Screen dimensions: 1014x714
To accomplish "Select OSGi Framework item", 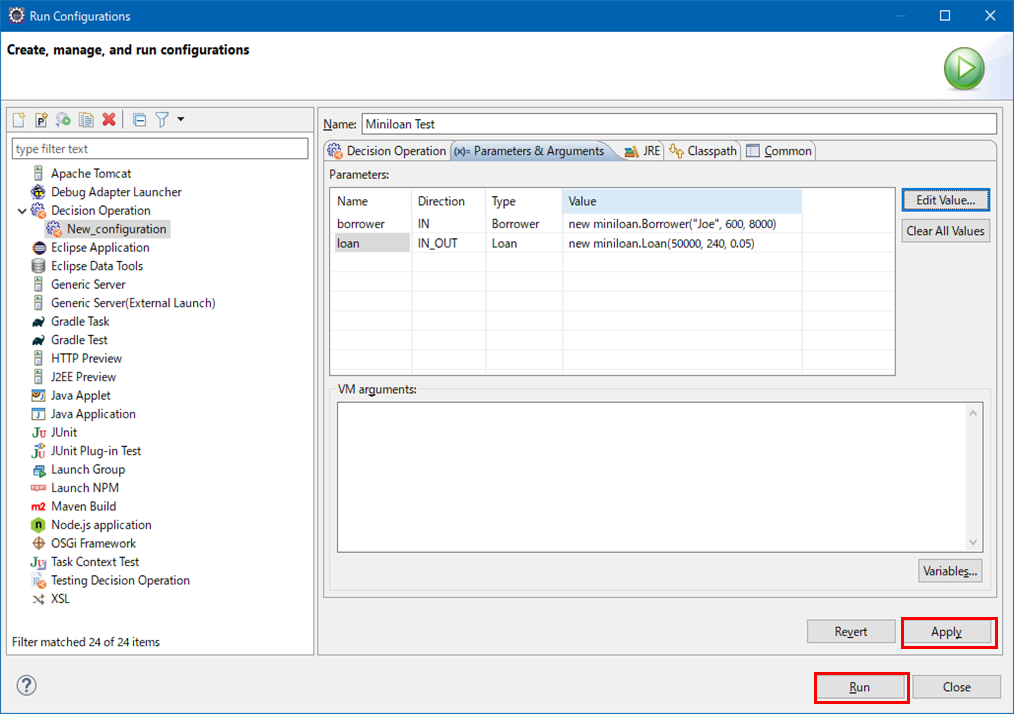I will coord(93,543).
